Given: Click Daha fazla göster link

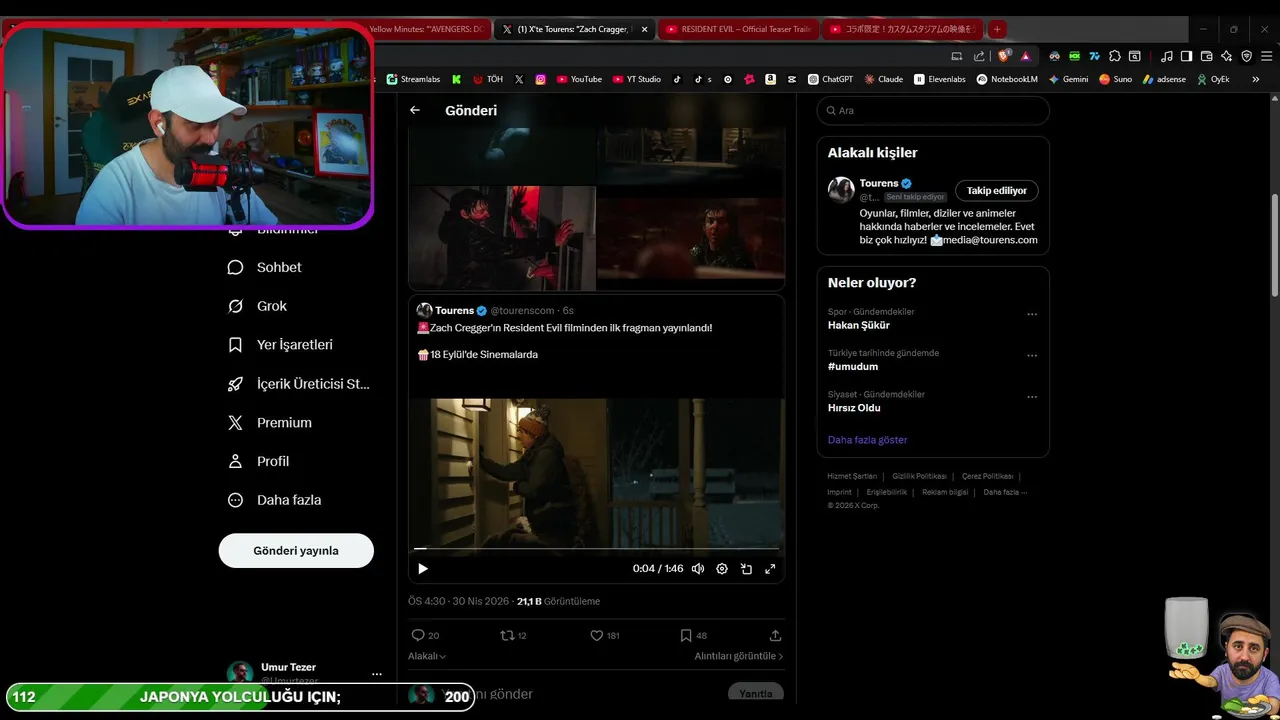Looking at the screenshot, I should [867, 440].
